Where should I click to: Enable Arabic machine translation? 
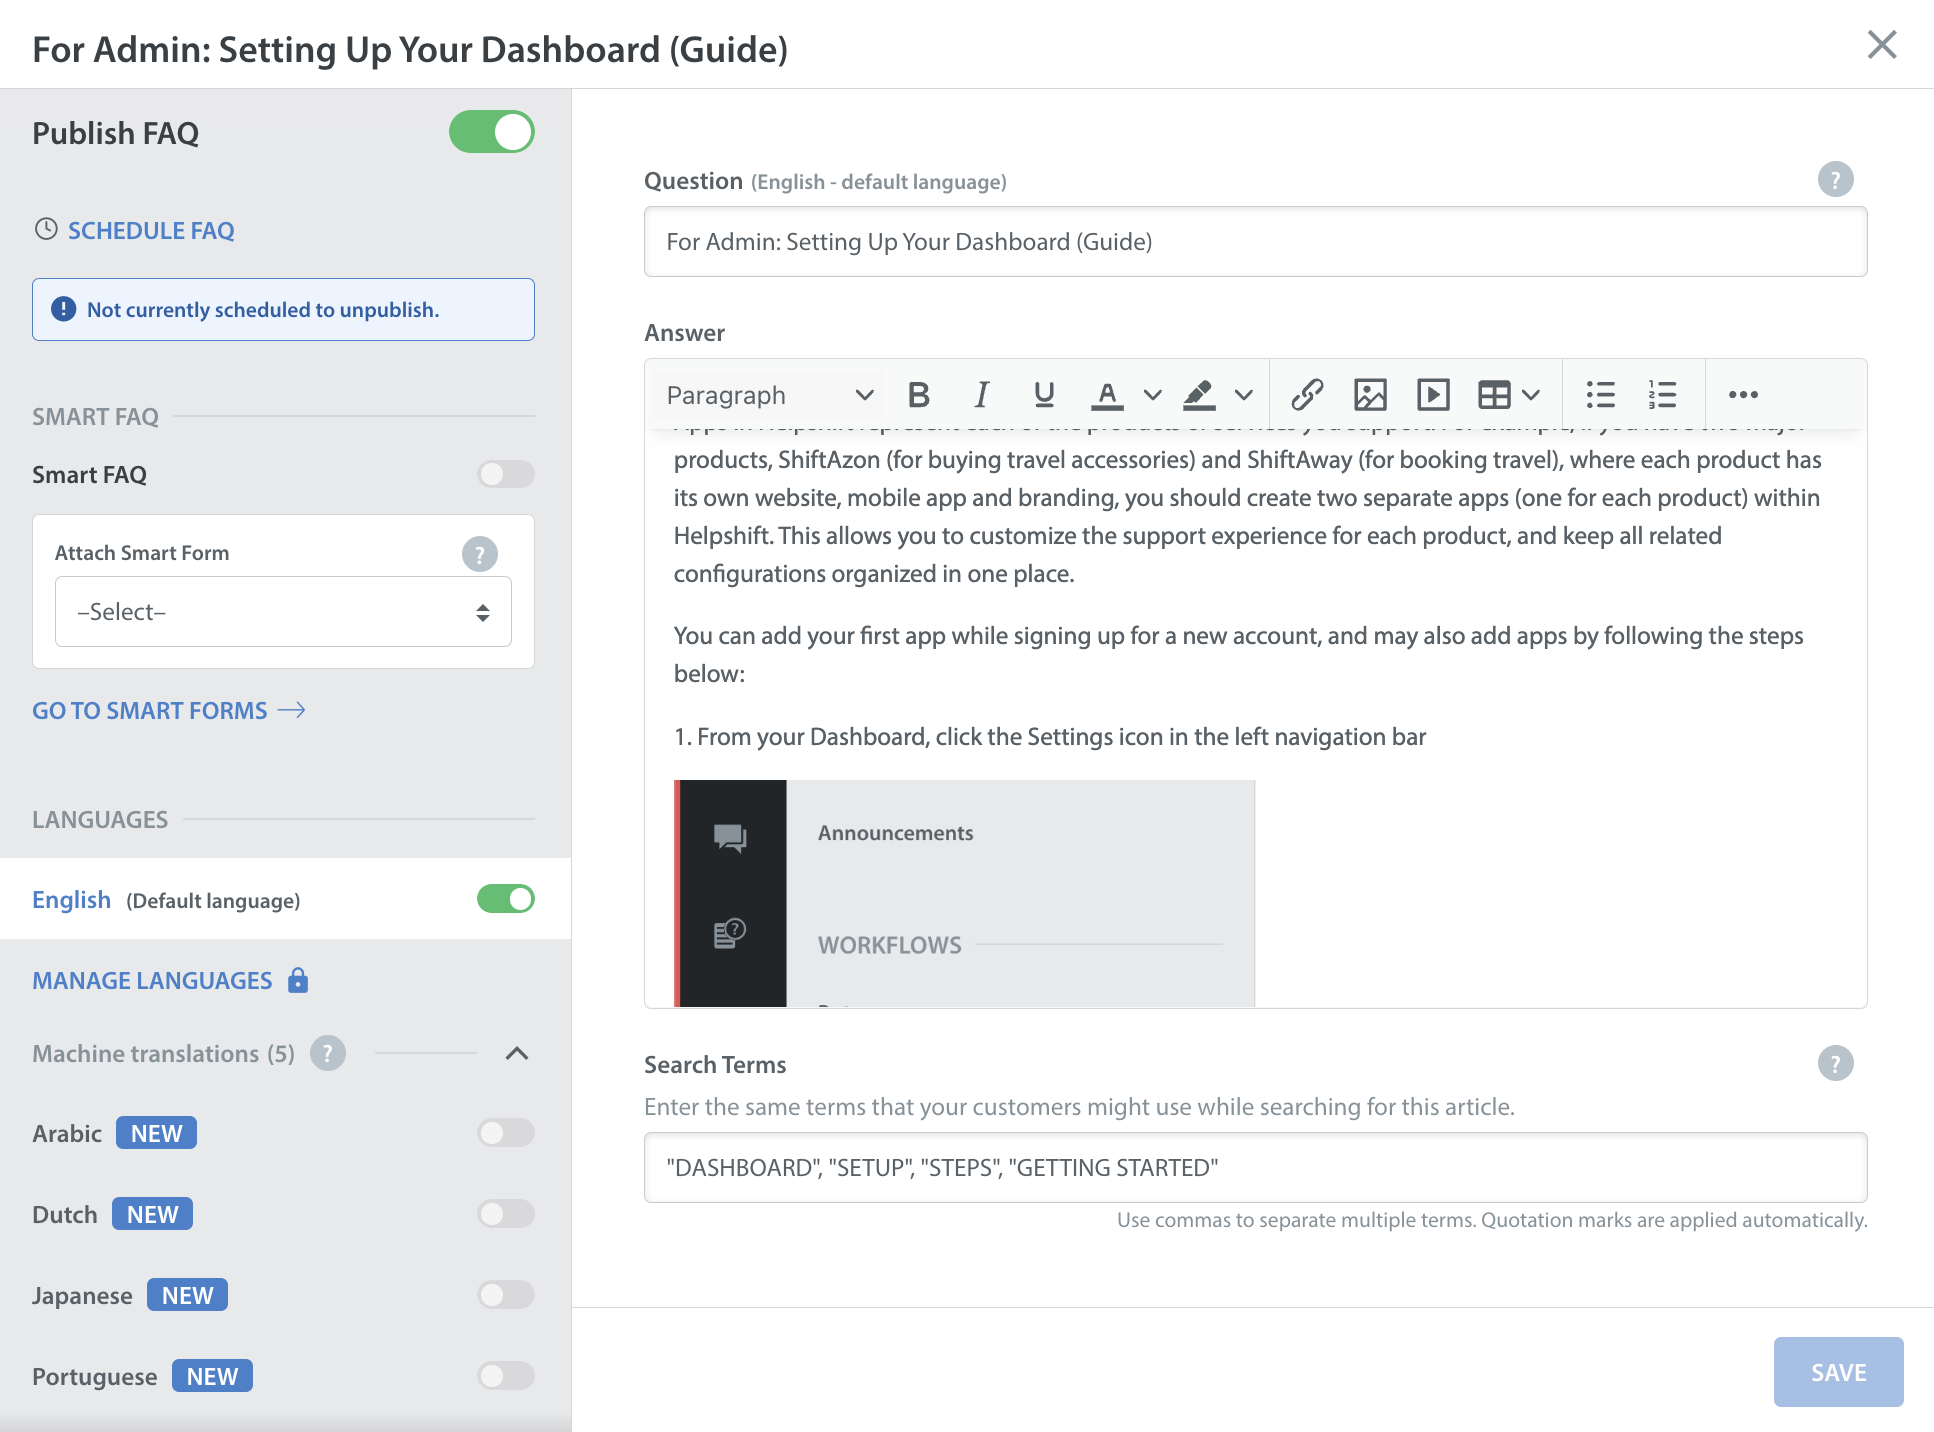[505, 1133]
